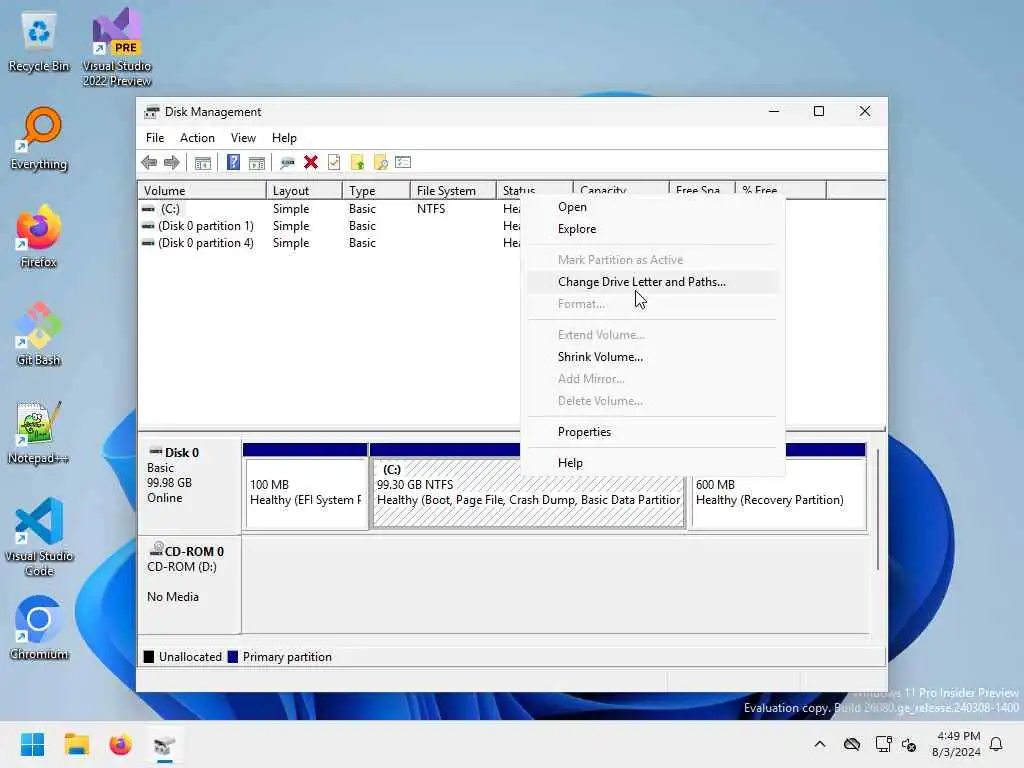Select the (Disk 0 partition 4) row
The width and height of the screenshot is (1024, 768).
click(x=329, y=243)
